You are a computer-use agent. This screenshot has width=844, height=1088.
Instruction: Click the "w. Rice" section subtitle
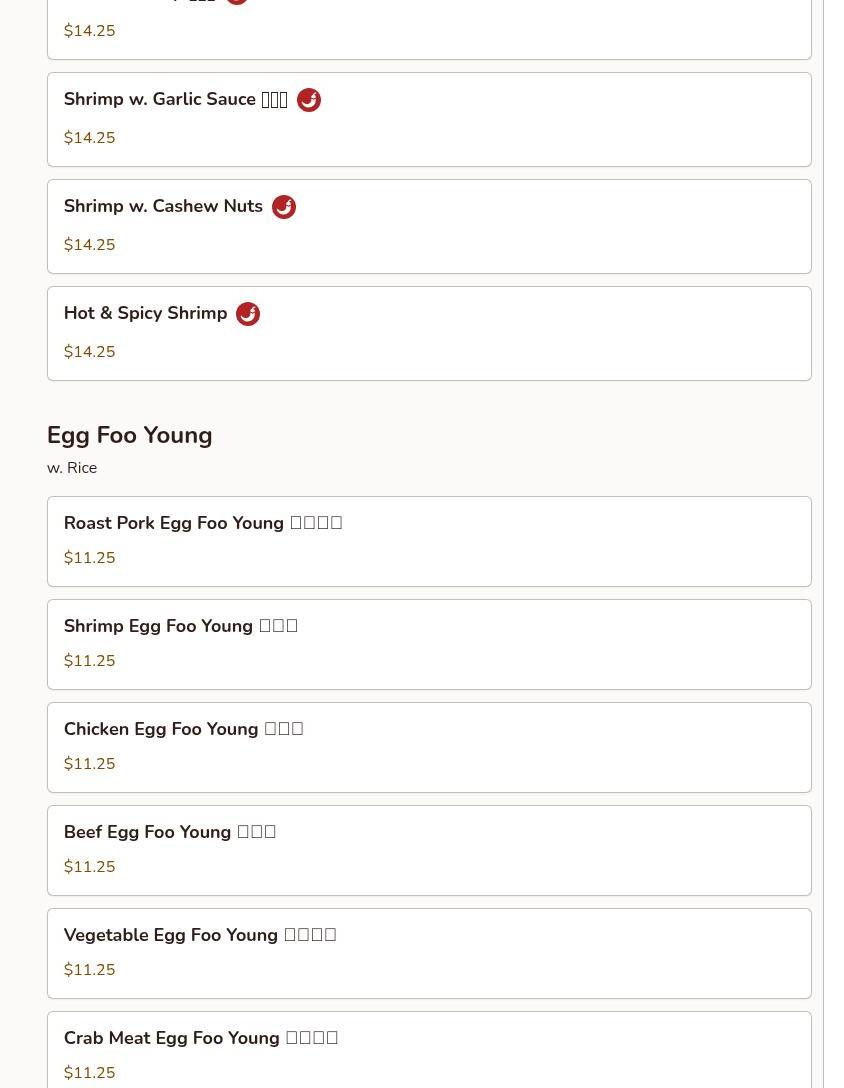72,468
